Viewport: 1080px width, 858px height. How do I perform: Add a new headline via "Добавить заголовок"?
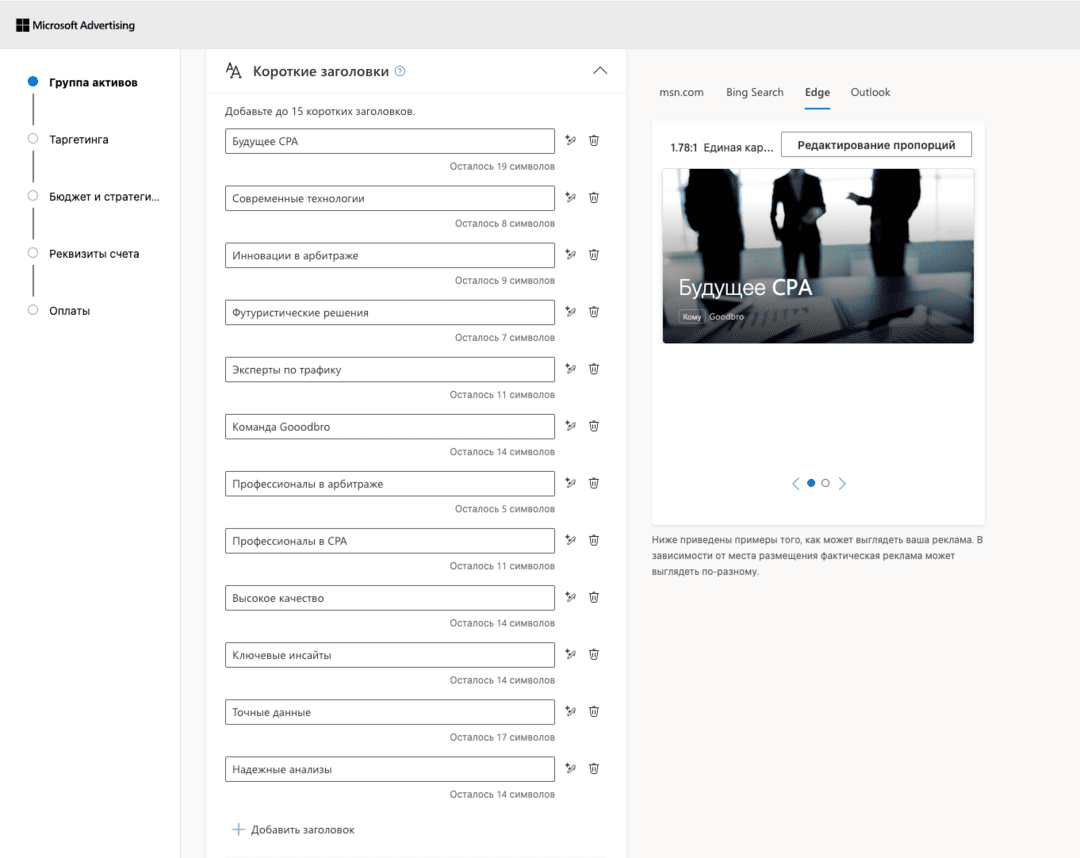coord(295,829)
